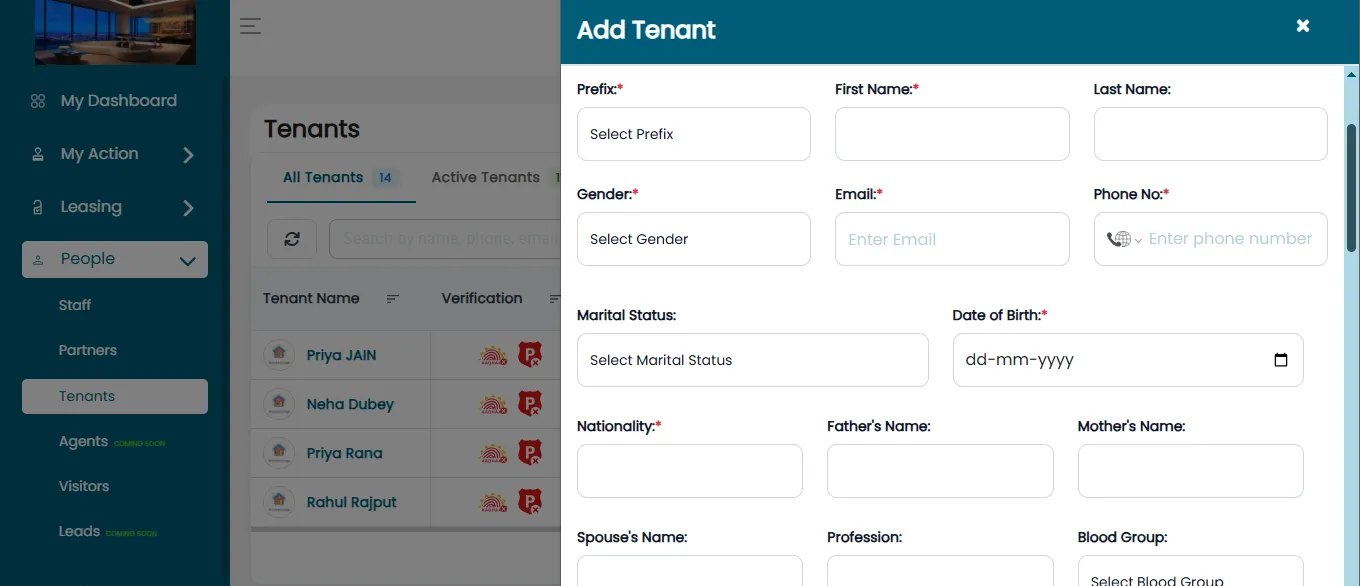Click the Aadhaar verification icon for Rahul Rajput

click(x=494, y=502)
